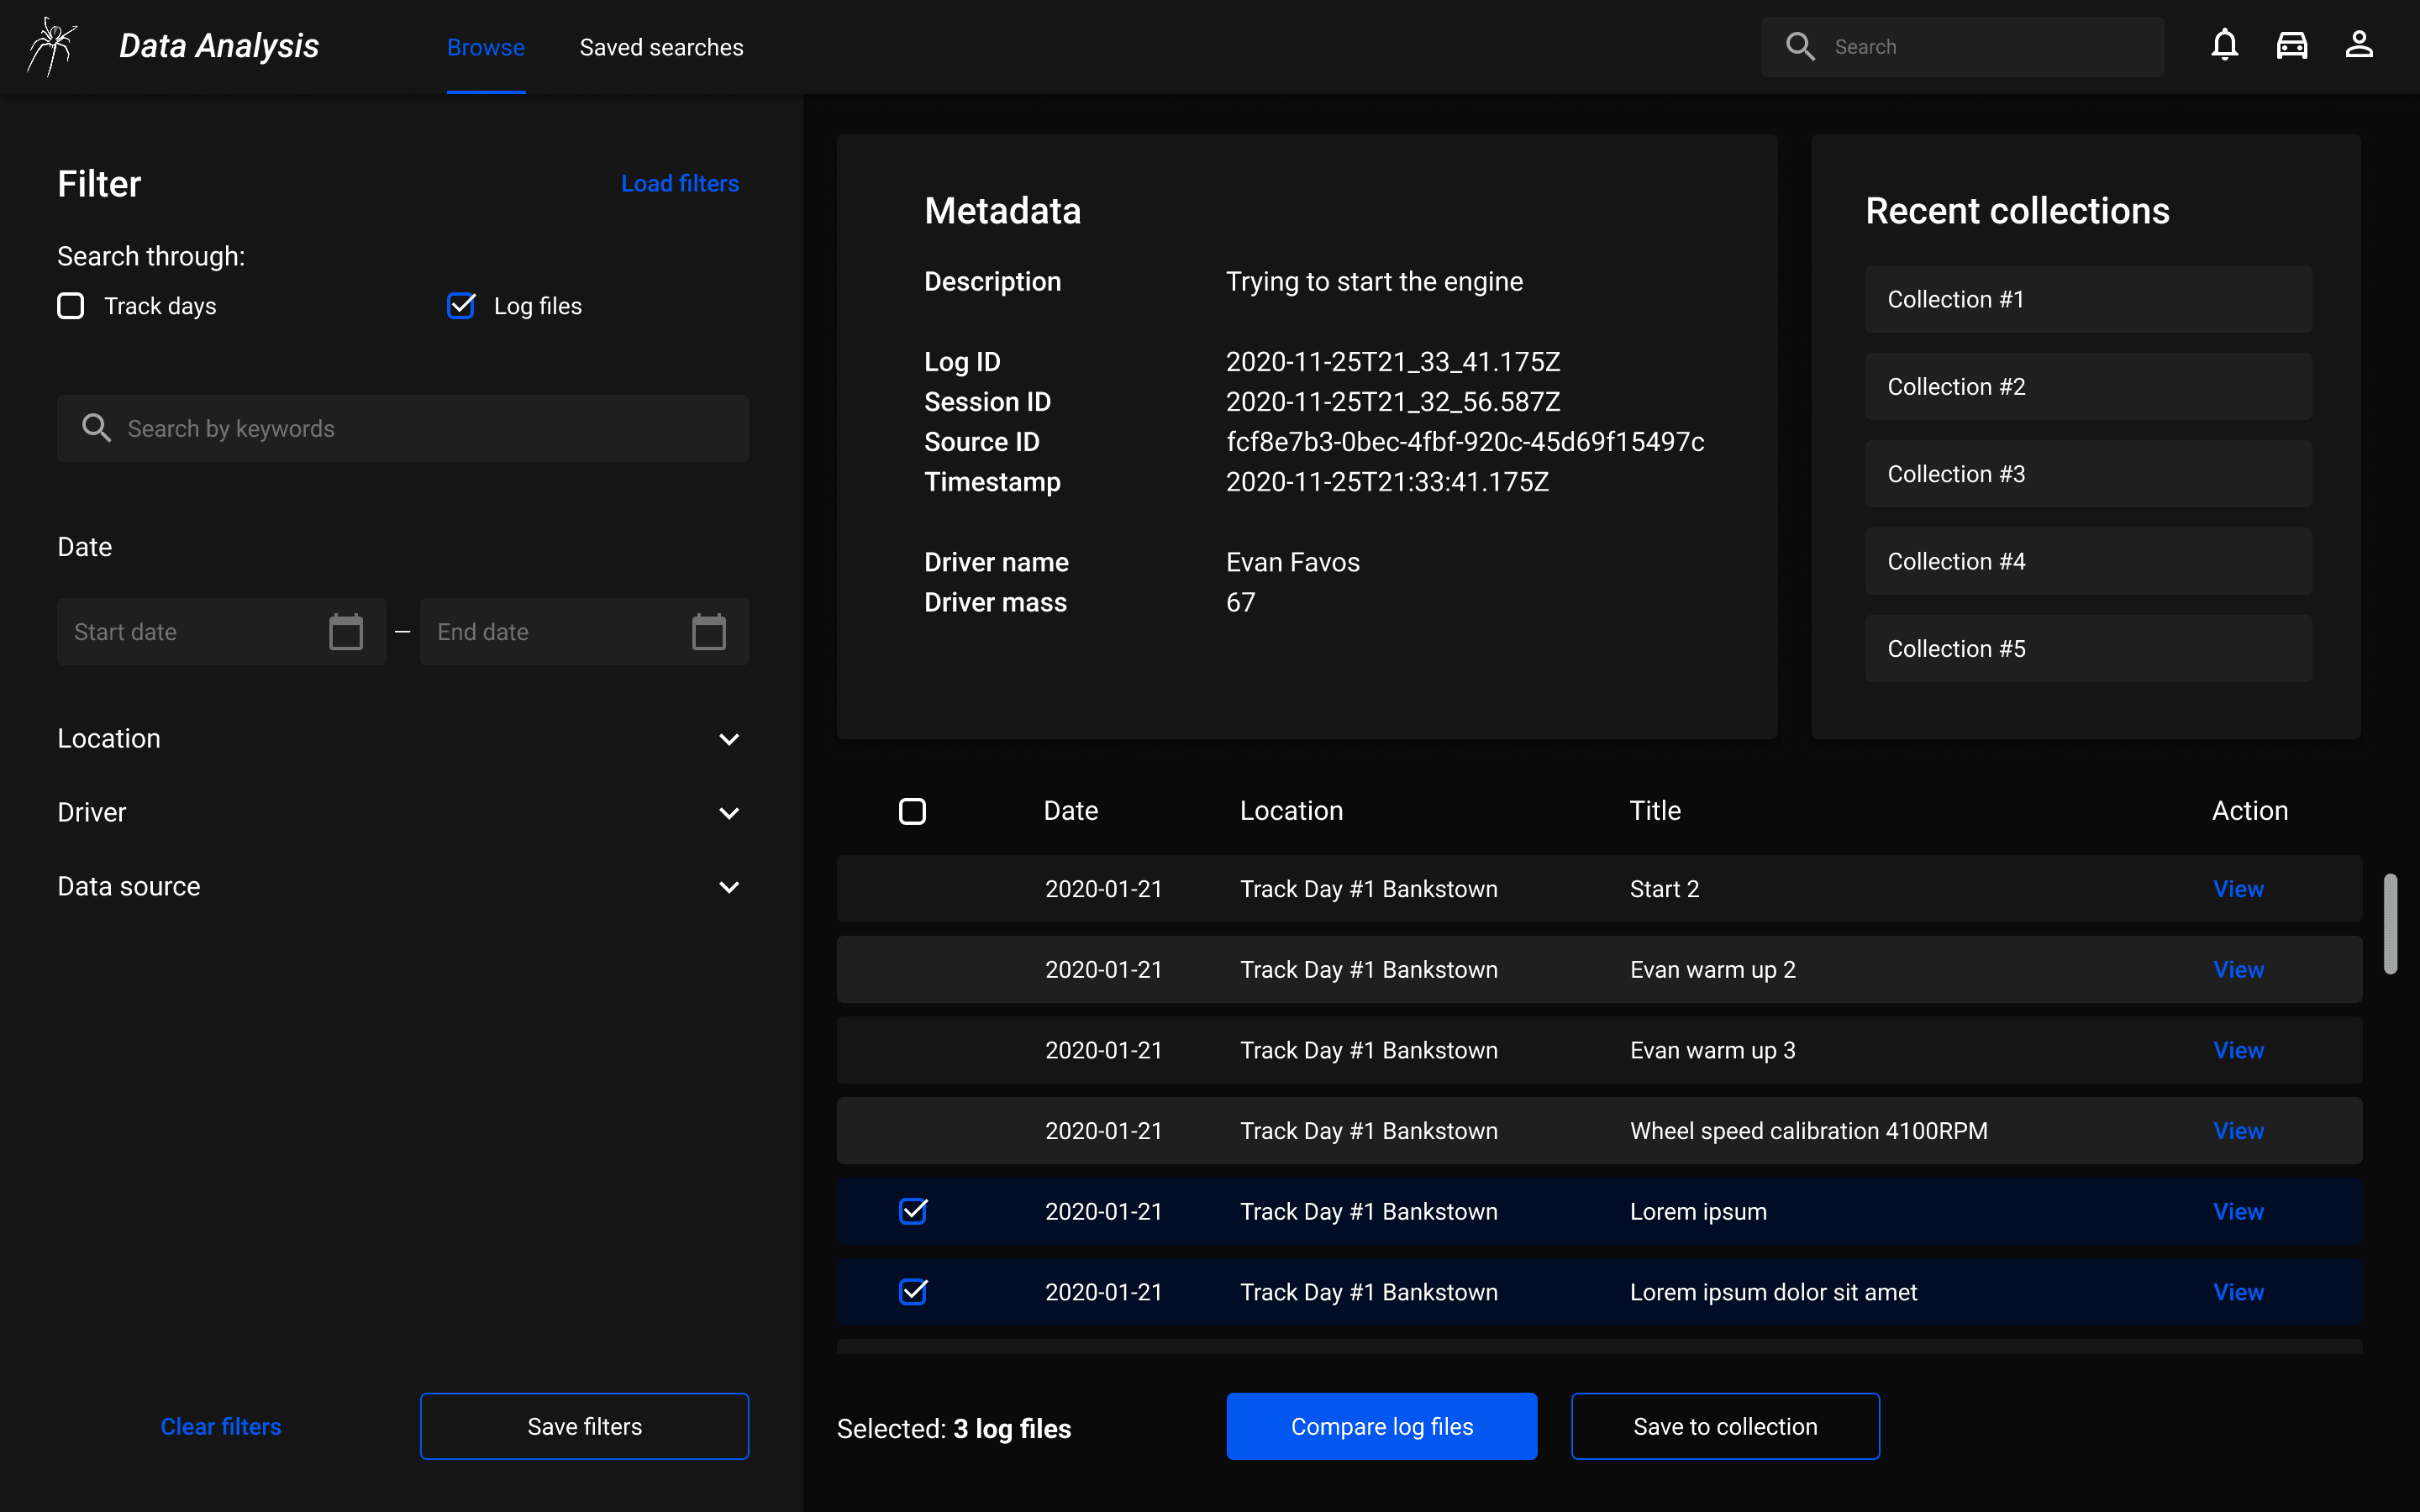2420x1512 pixels.
Task: Click the Evan warm up 2 title
Action: pos(1712,969)
